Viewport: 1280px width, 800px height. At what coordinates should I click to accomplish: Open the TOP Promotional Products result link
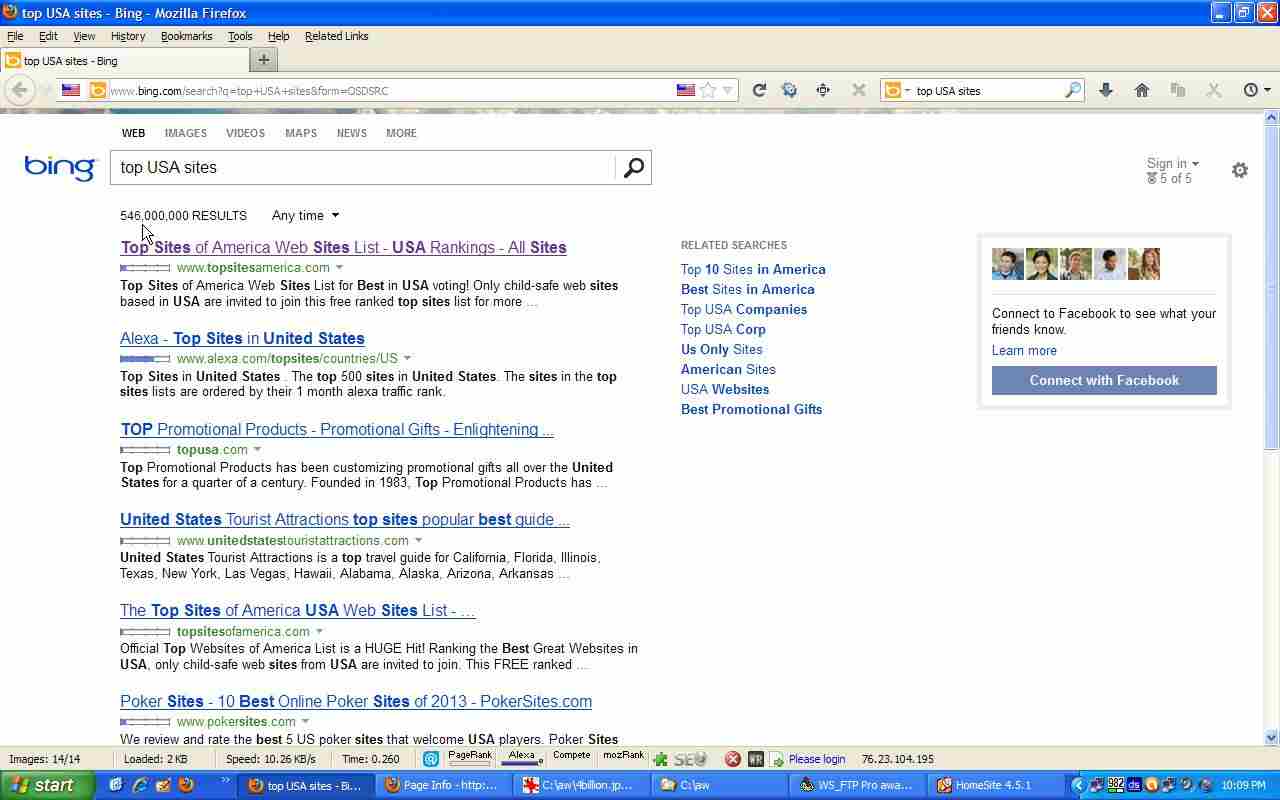click(337, 429)
